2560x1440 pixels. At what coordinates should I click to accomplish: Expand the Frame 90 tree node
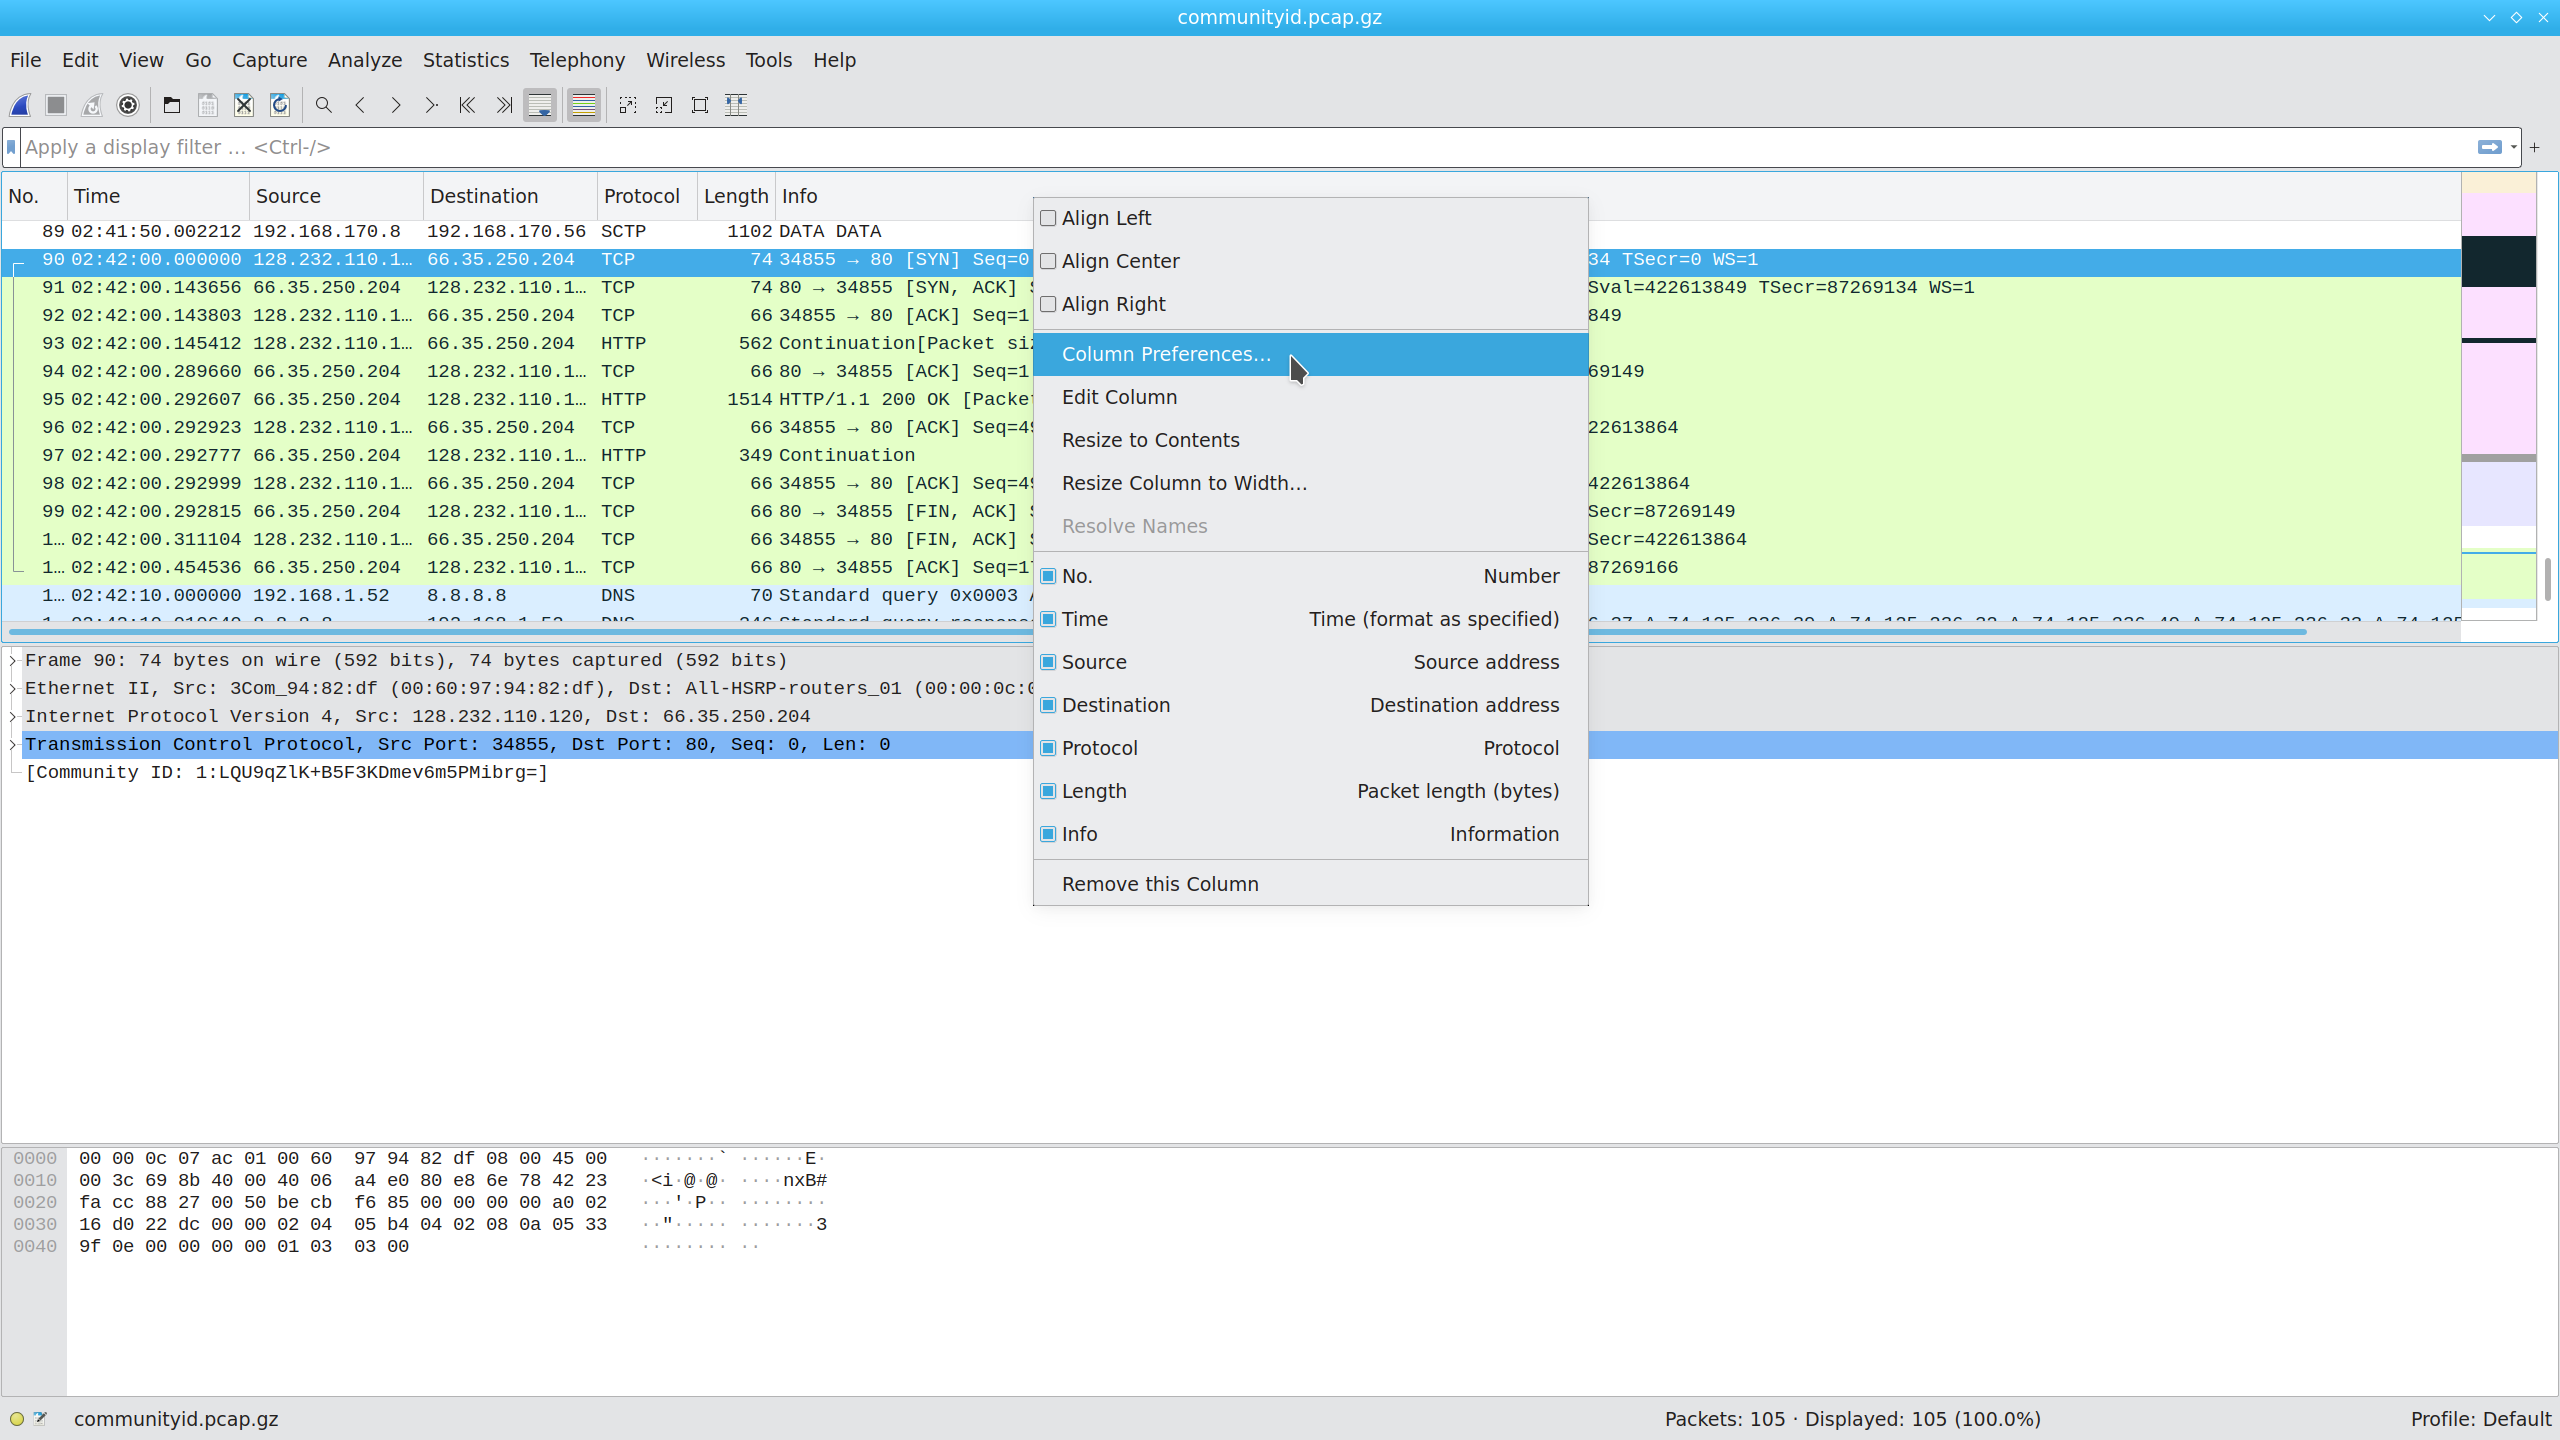point(13,660)
